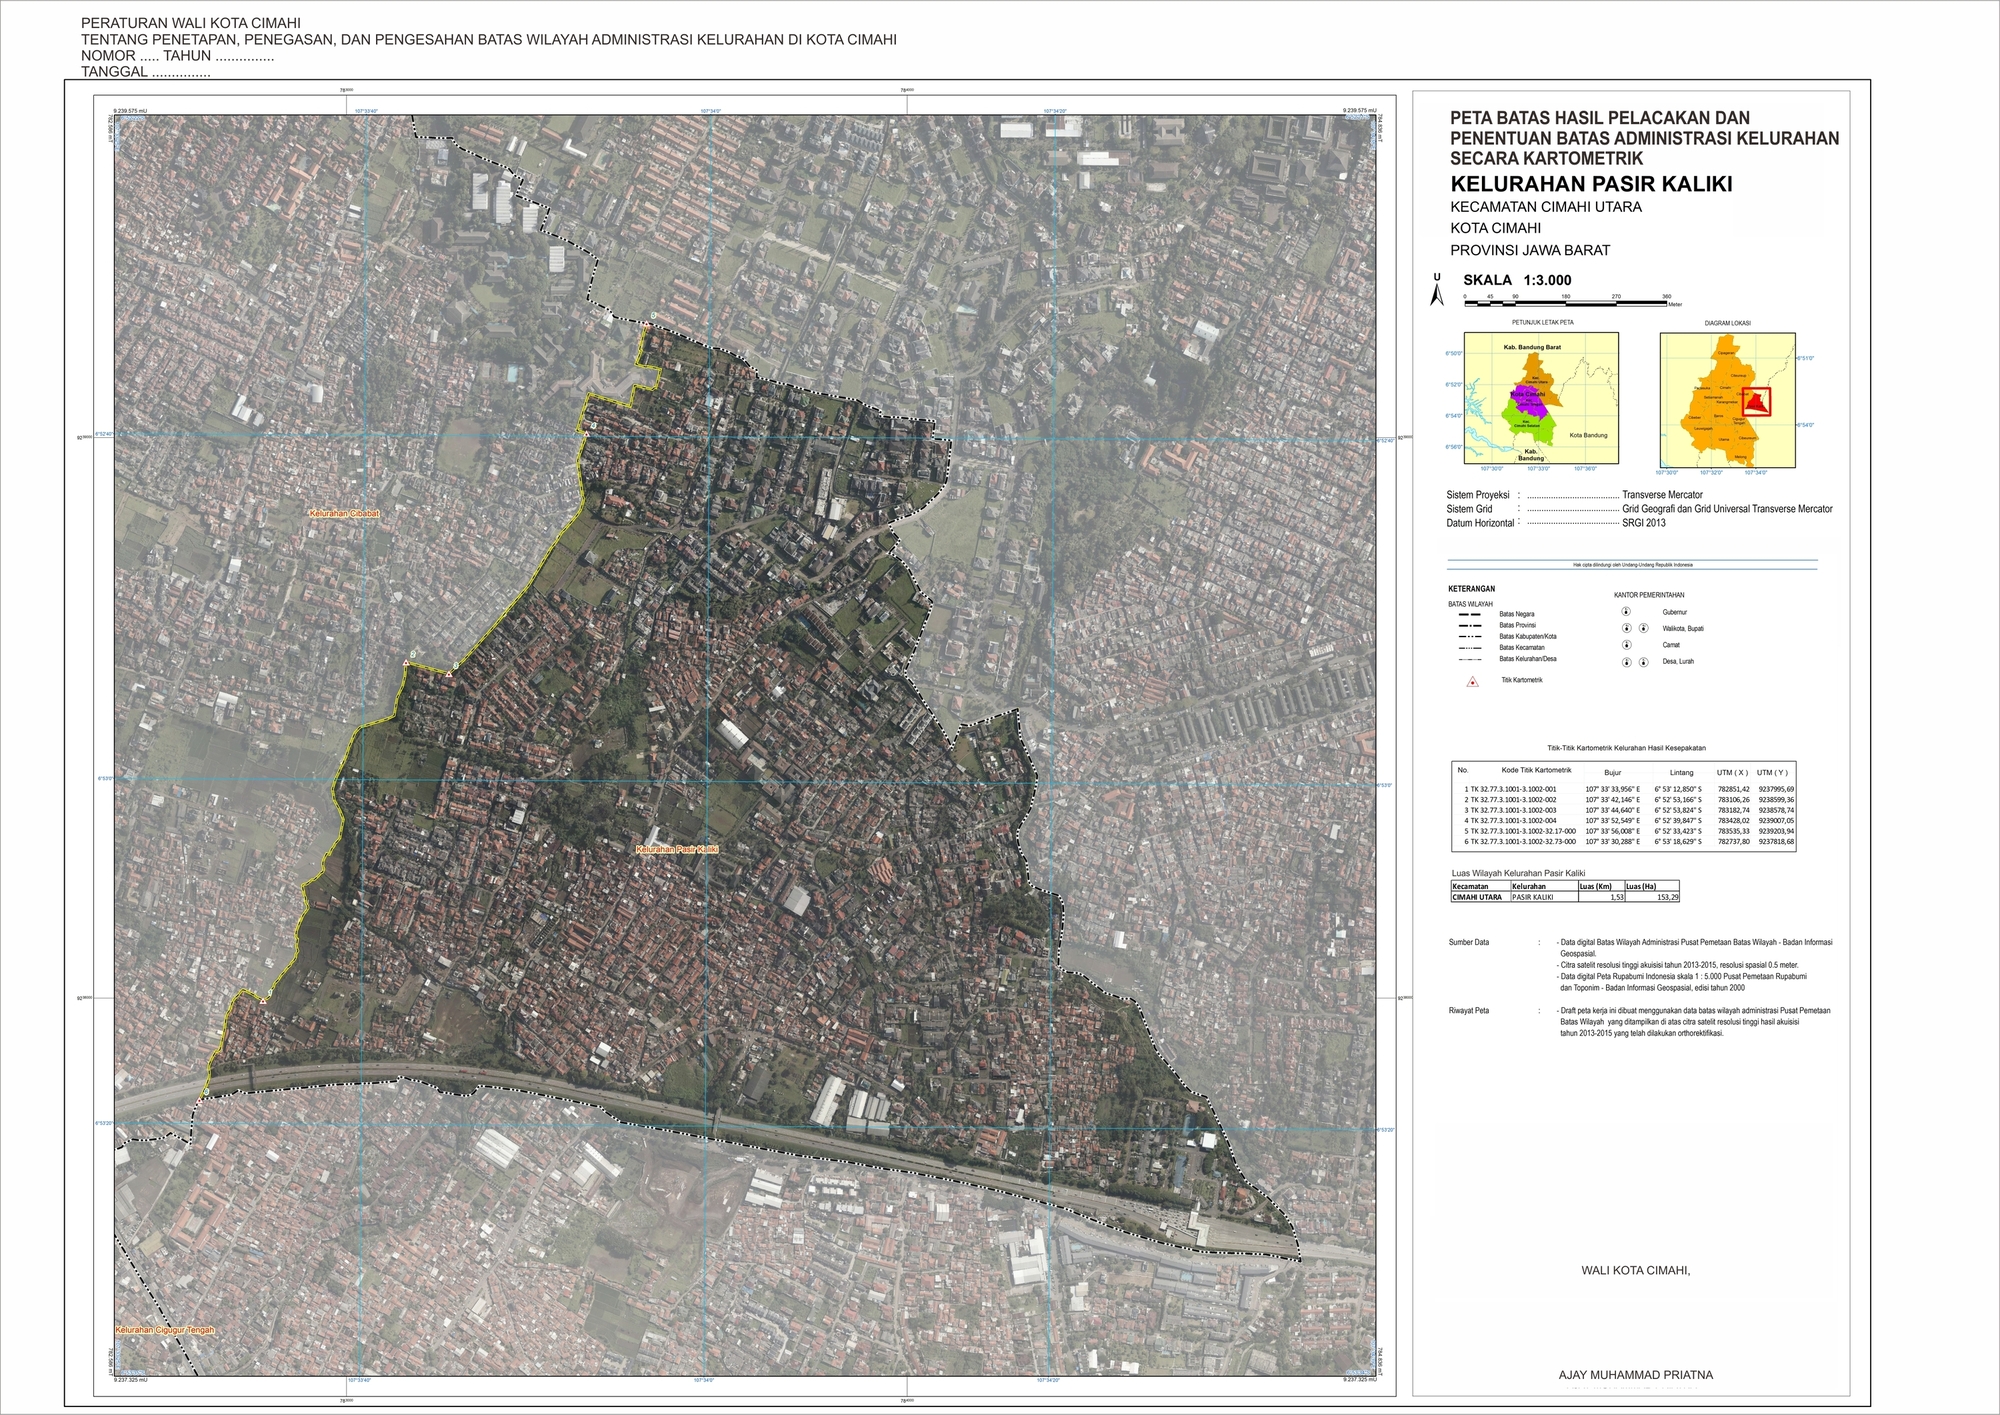Click the Batas Provinsi line symbol
2000x1415 pixels.
pos(1470,625)
